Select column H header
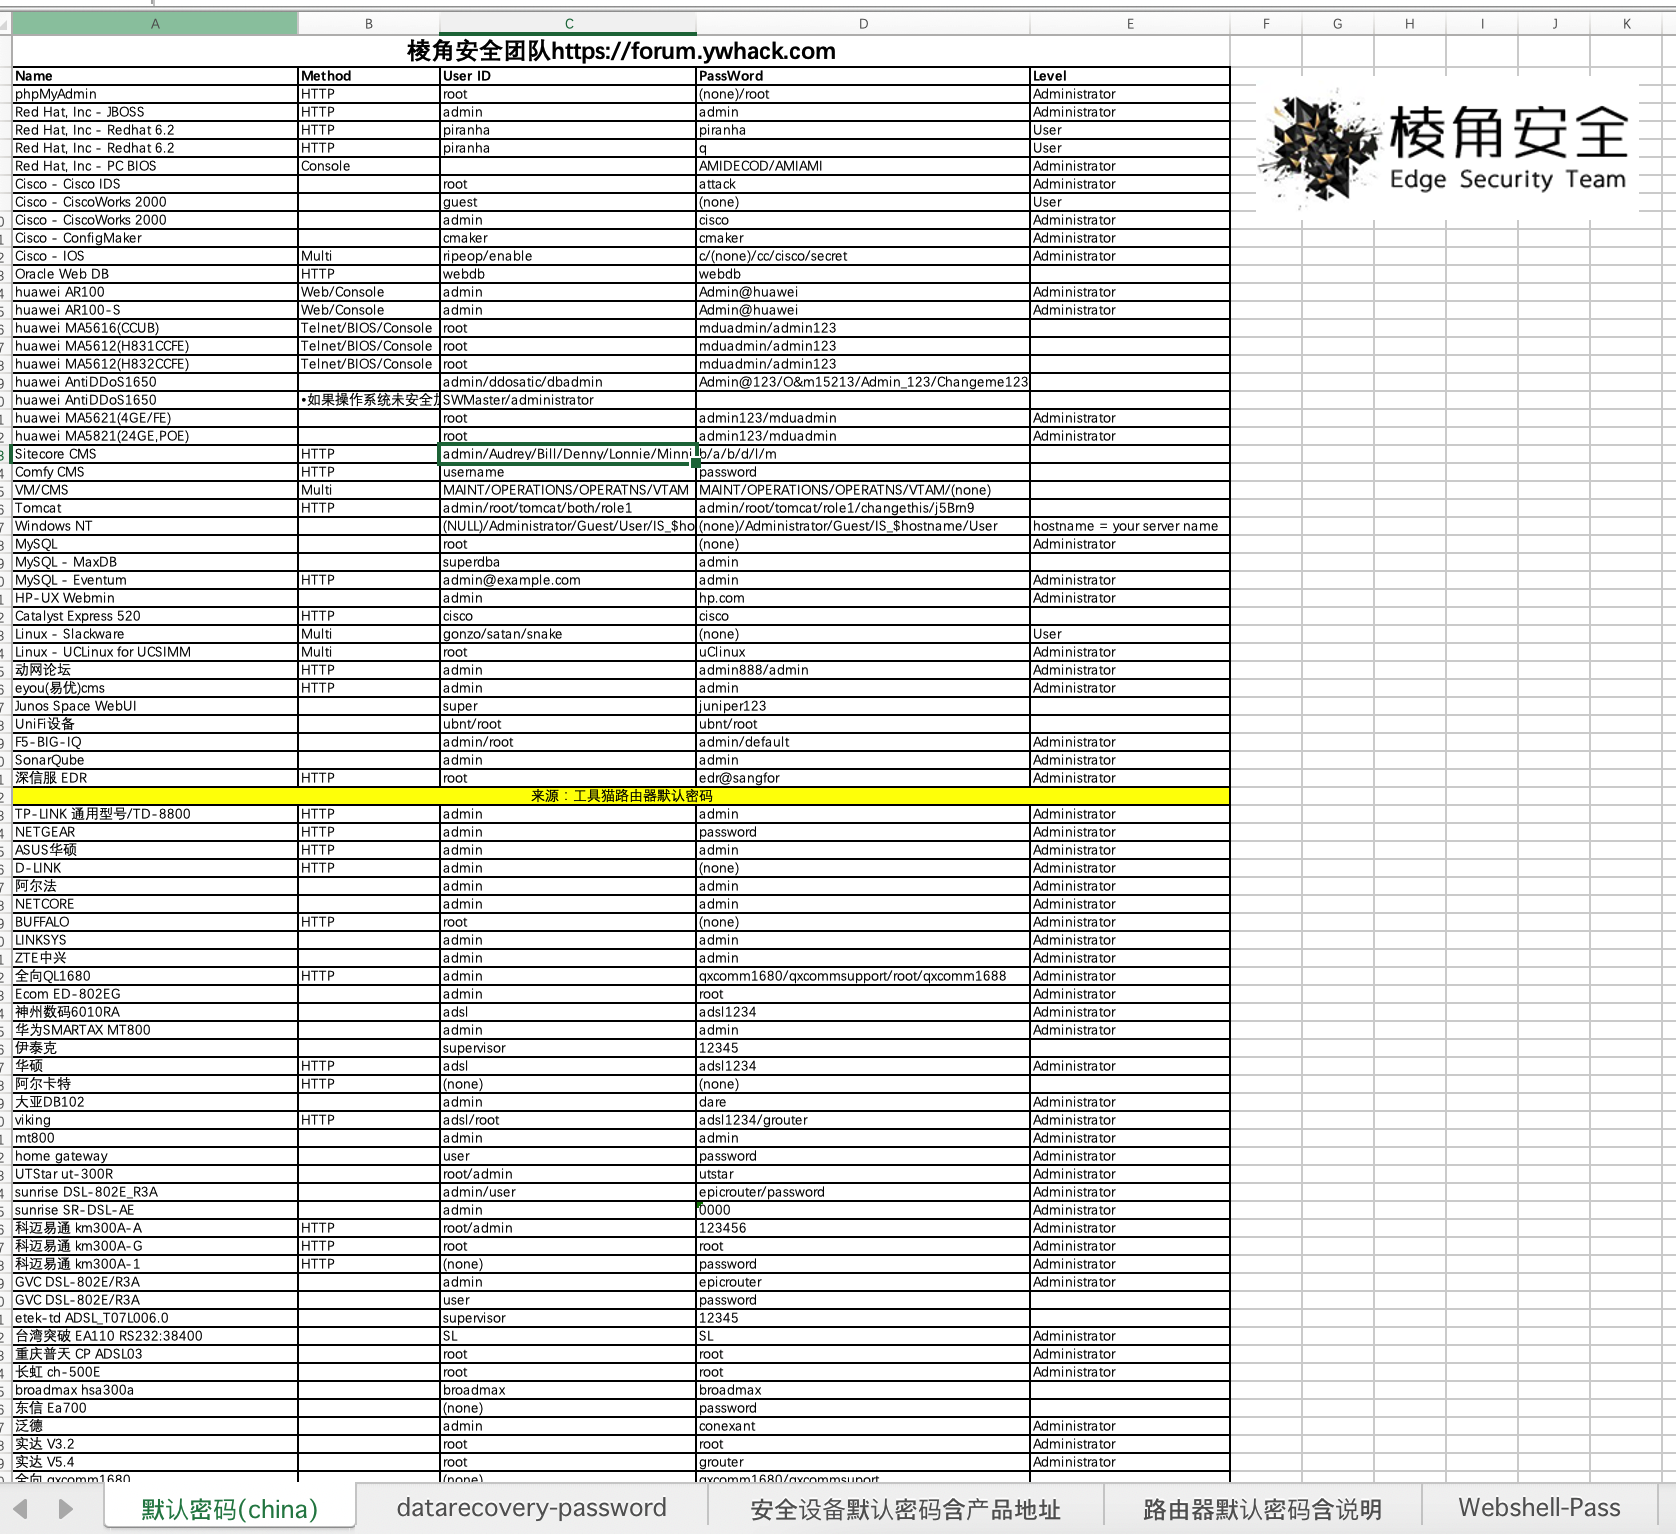Image resolution: width=1676 pixels, height=1534 pixels. (x=1409, y=24)
